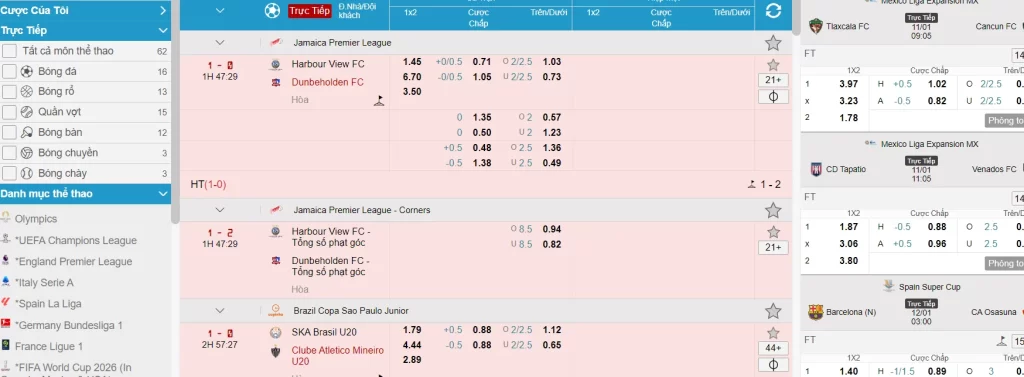1024x377 pixels.
Task: Open 21+ more markets for Harbour View
Action: (773, 80)
